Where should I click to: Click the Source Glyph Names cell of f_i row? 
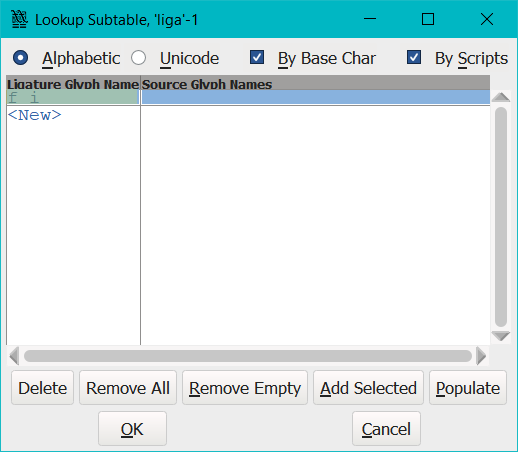(316, 98)
